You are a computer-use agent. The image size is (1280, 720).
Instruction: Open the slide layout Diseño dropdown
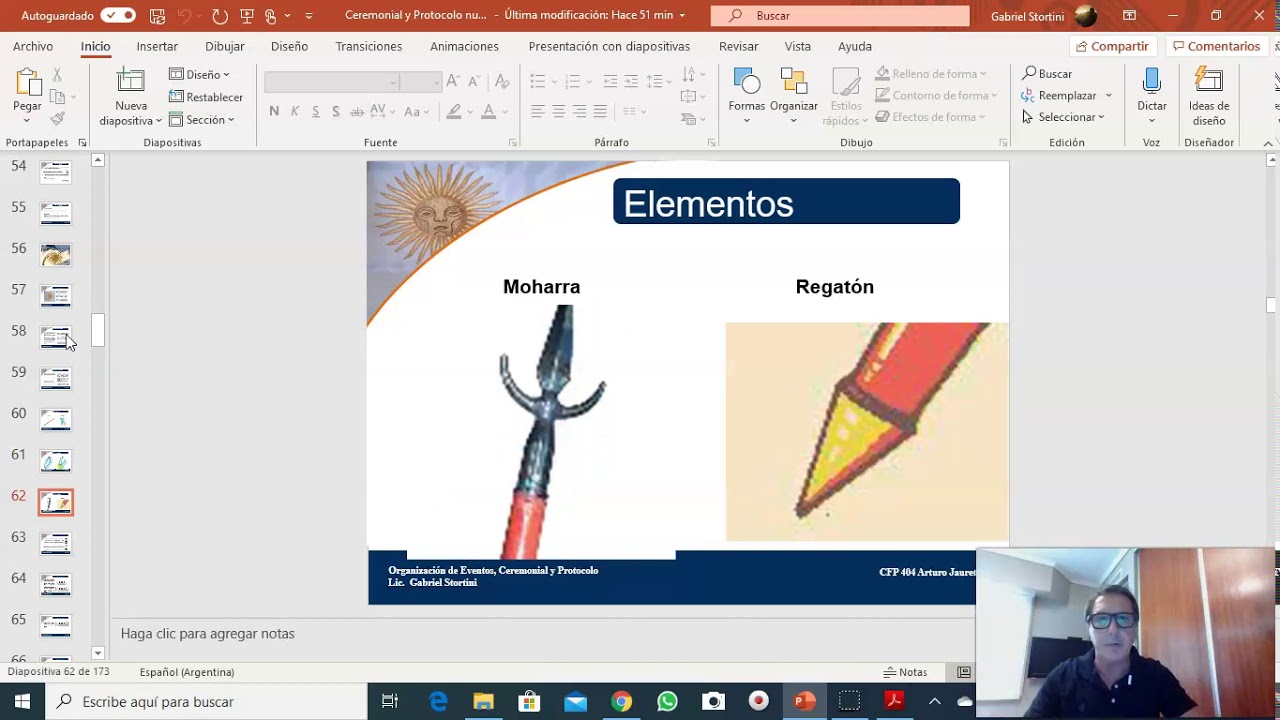click(x=200, y=75)
